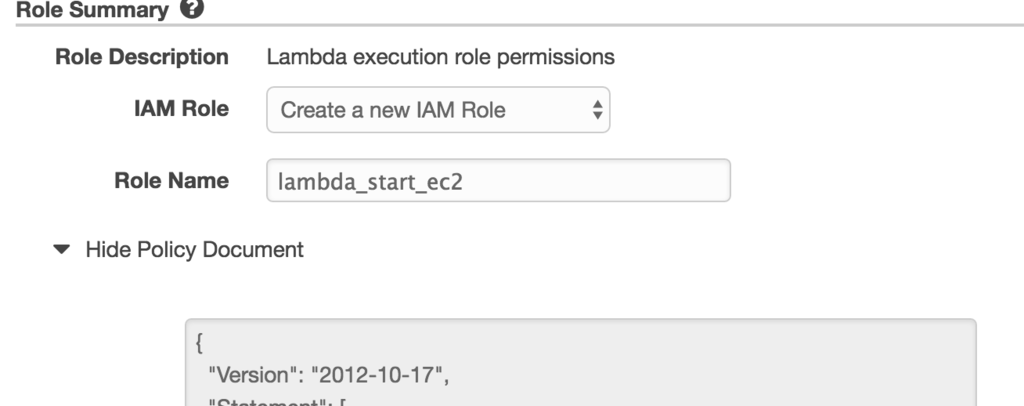Select the "Create a new IAM Role" option text

pyautogui.click(x=393, y=110)
